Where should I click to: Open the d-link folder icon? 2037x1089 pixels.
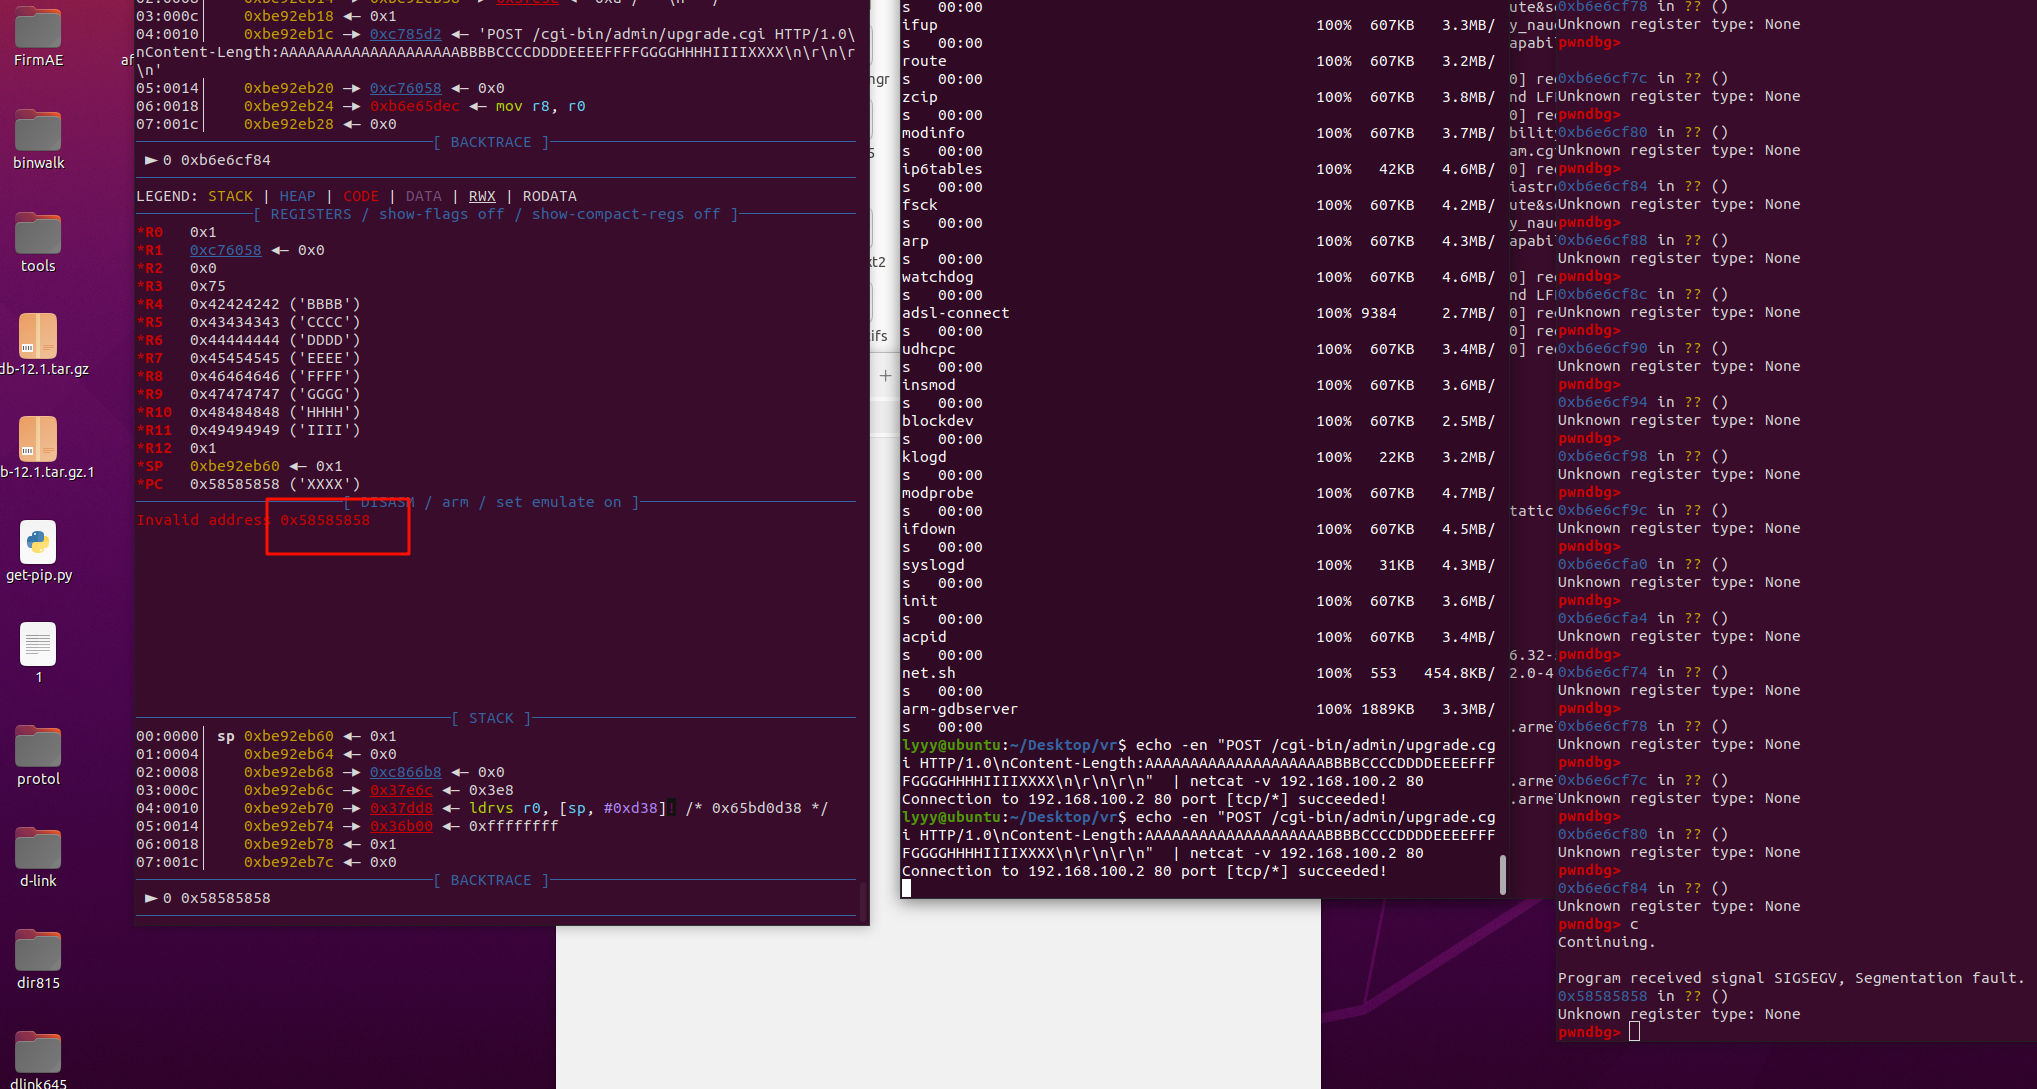pos(38,850)
